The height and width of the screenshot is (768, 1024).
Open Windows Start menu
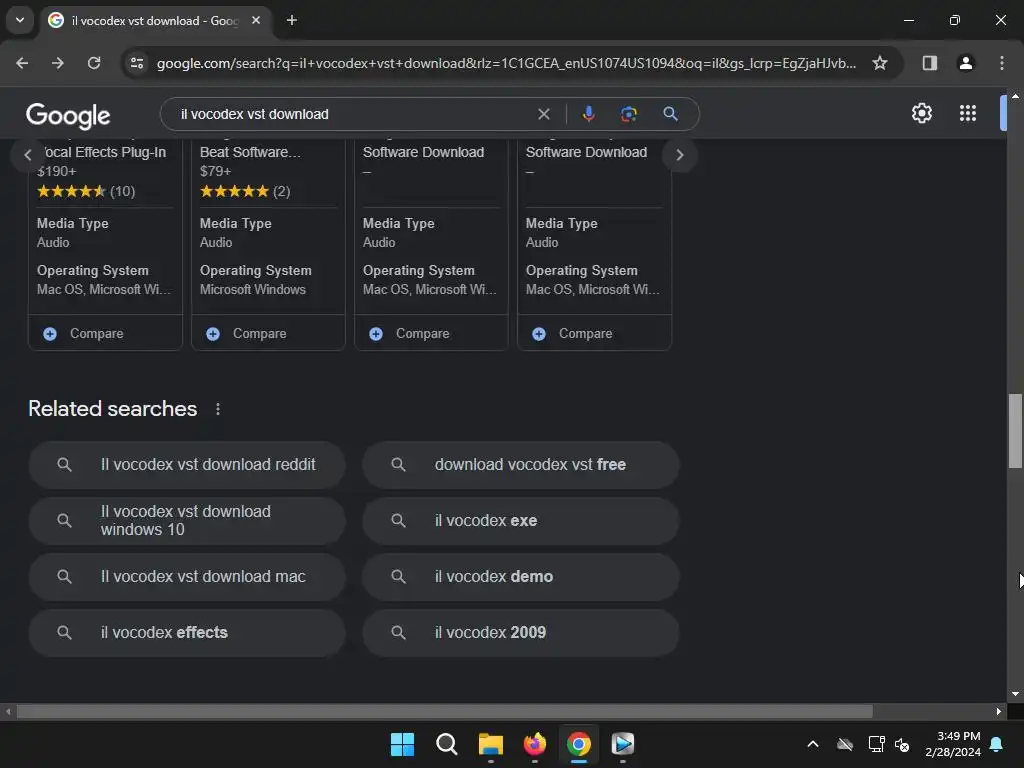point(402,744)
